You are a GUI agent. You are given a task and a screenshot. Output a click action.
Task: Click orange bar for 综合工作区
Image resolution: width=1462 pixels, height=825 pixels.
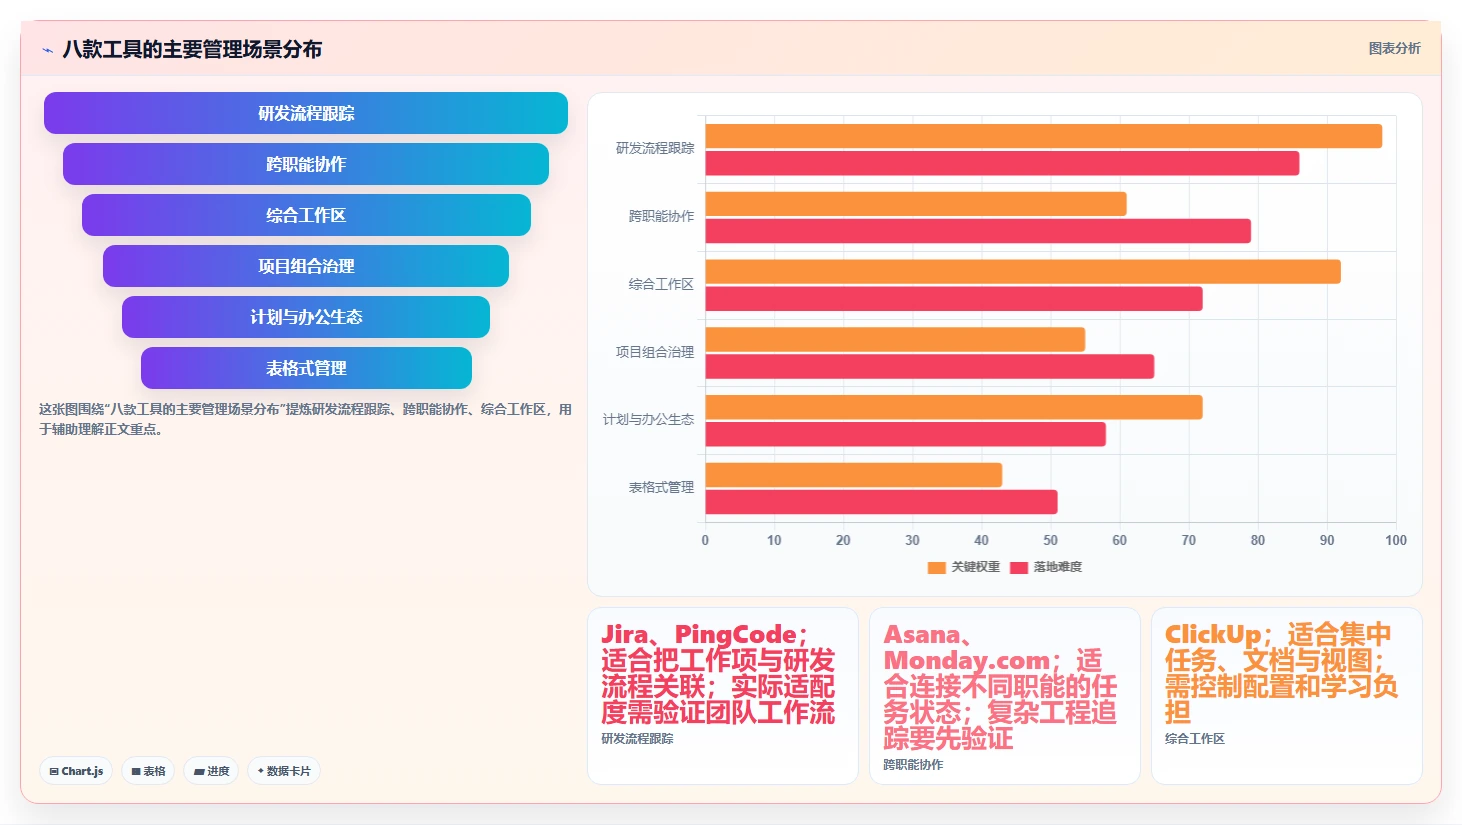click(1023, 272)
